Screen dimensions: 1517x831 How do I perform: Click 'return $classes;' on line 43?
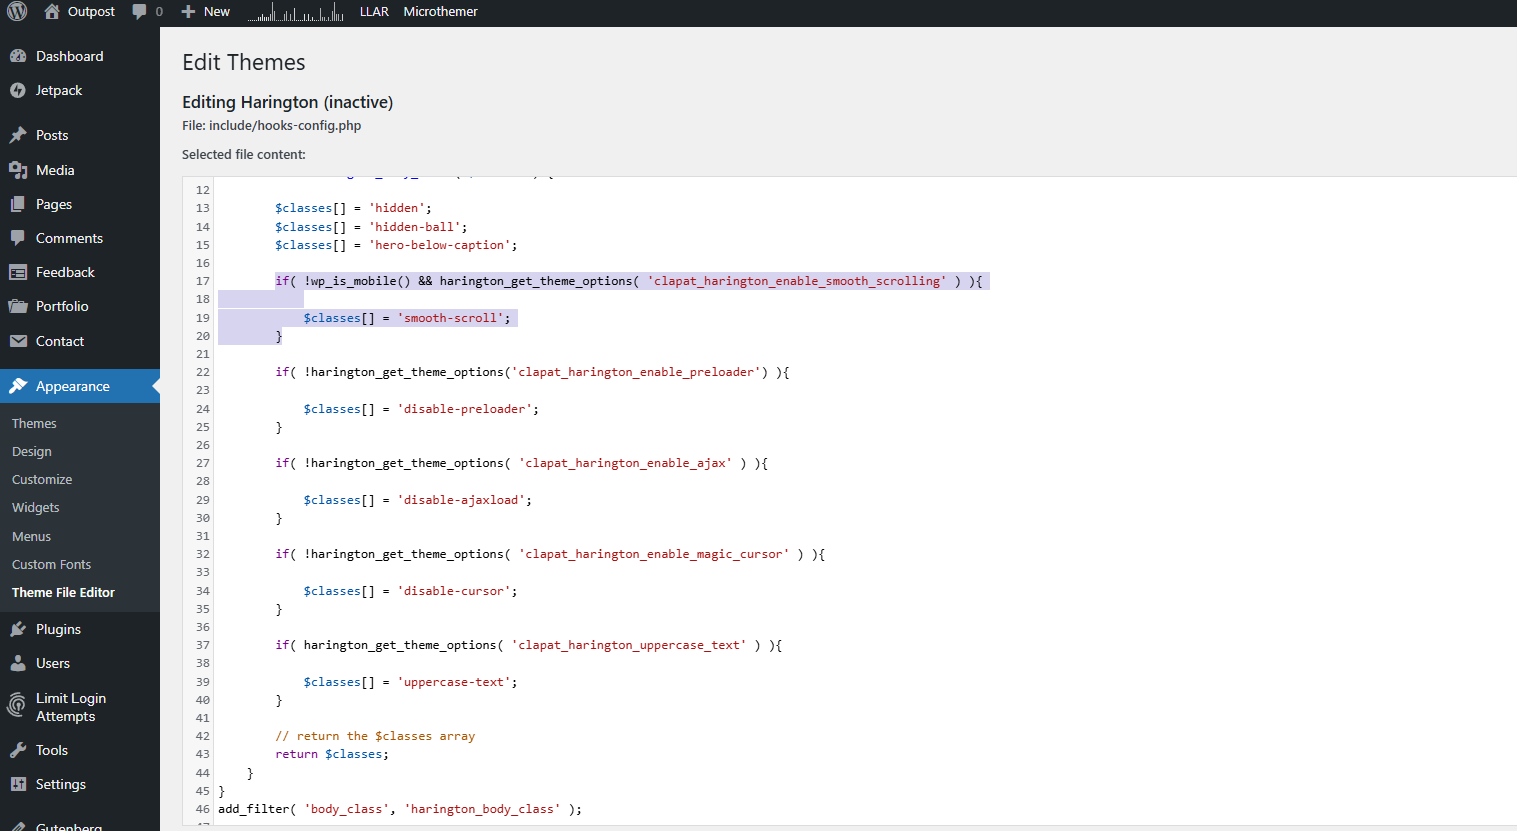[x=332, y=754]
